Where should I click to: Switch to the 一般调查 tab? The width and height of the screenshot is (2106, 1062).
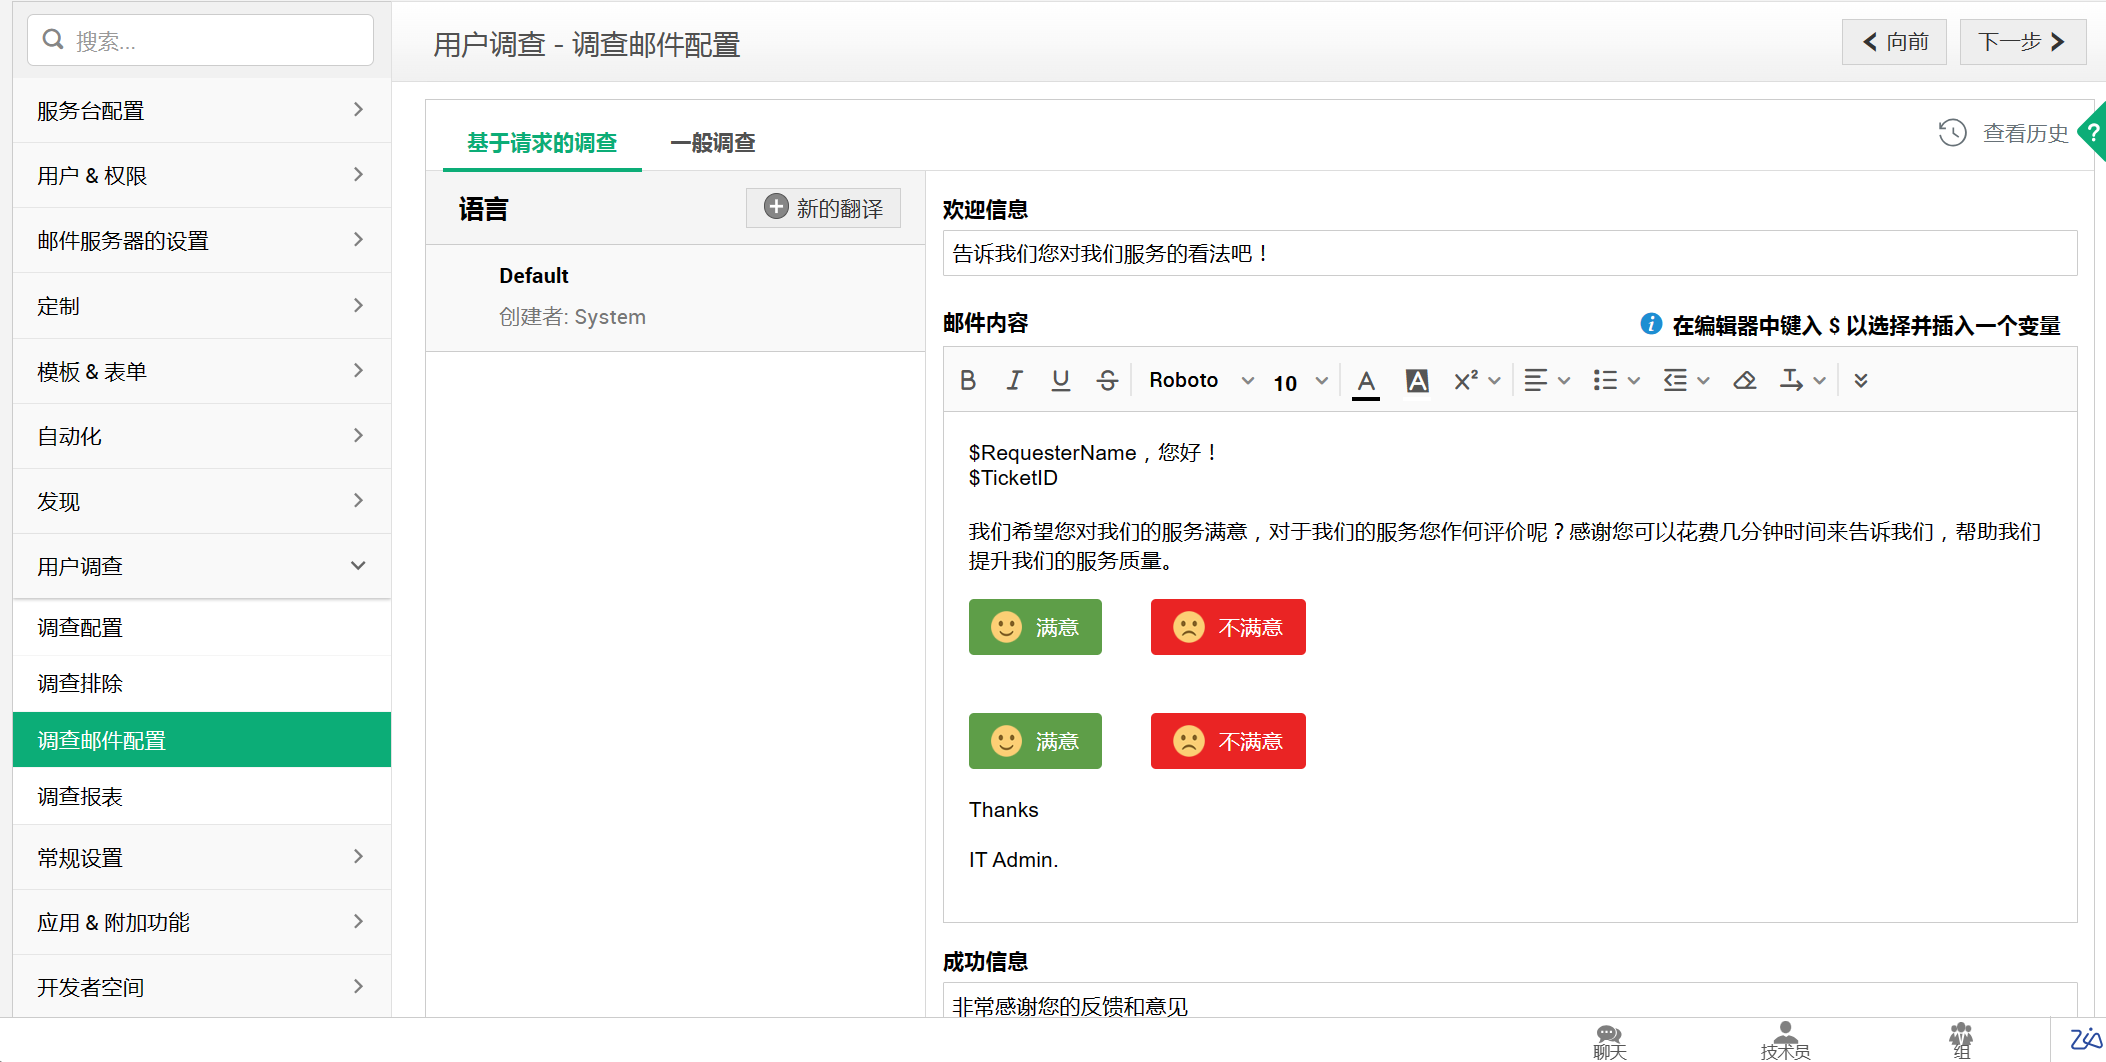pos(713,143)
